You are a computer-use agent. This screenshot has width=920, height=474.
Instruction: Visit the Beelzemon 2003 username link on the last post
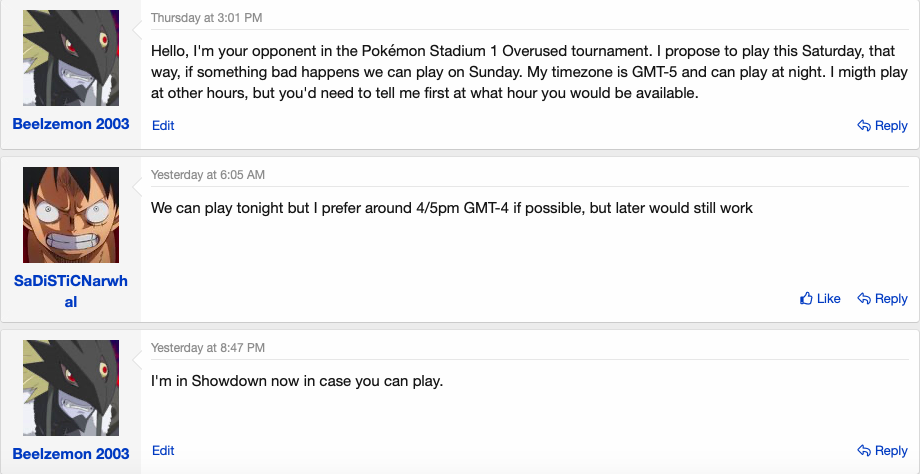click(70, 453)
